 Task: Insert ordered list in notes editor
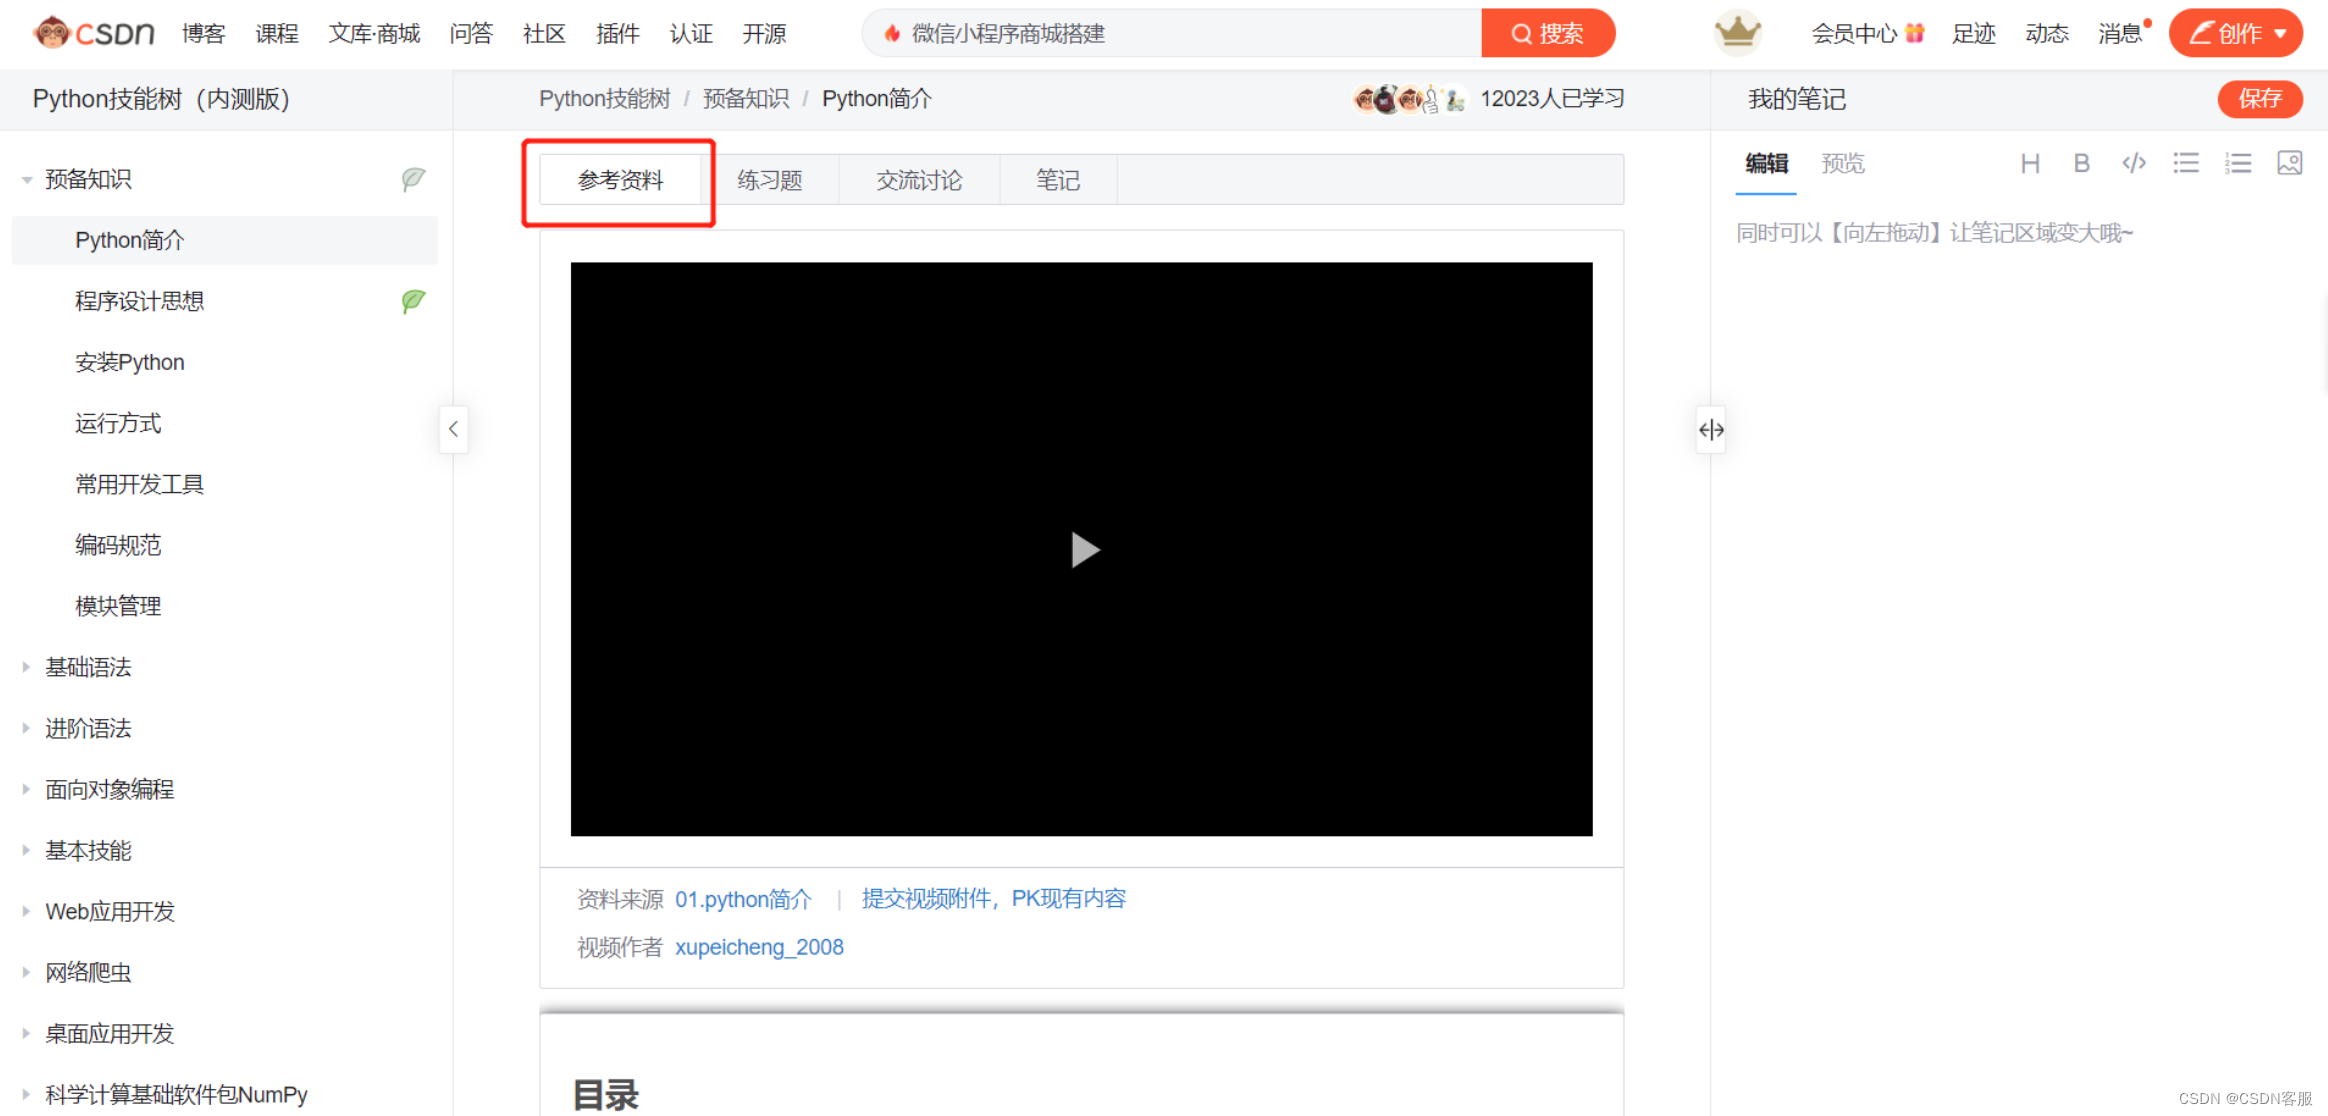coord(2238,163)
